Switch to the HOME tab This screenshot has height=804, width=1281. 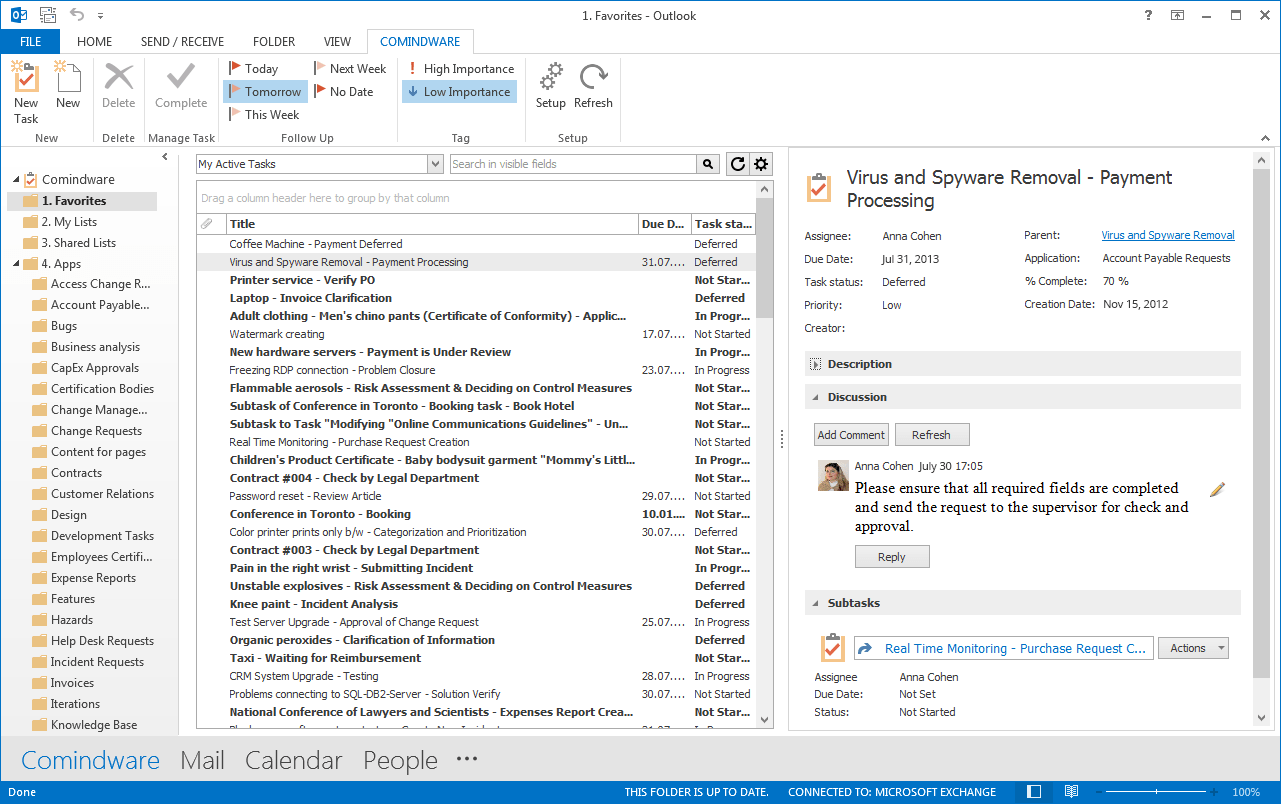point(94,42)
